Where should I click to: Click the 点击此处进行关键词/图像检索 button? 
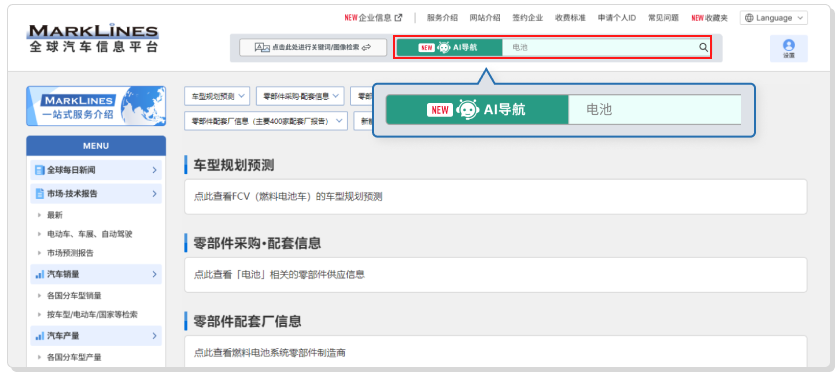click(313, 47)
